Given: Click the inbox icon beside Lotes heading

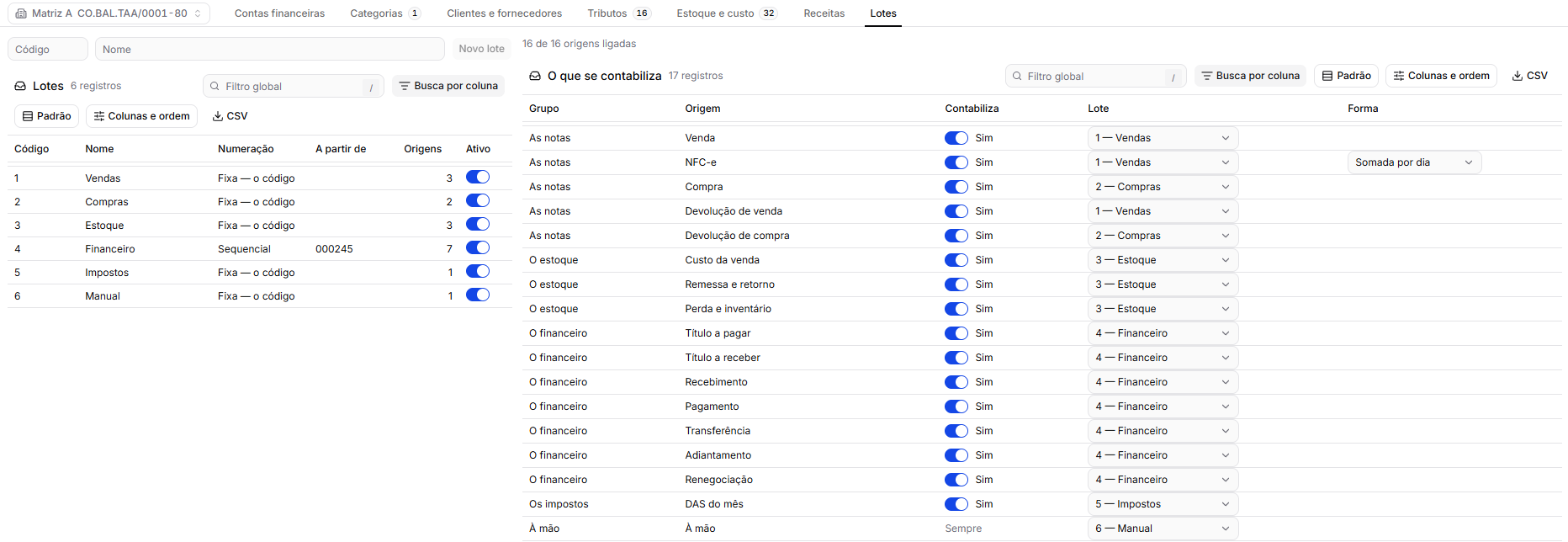Looking at the screenshot, I should (20, 86).
